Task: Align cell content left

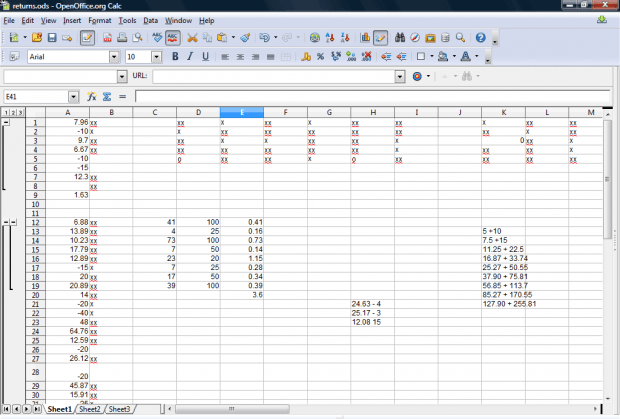Action: coord(225,57)
